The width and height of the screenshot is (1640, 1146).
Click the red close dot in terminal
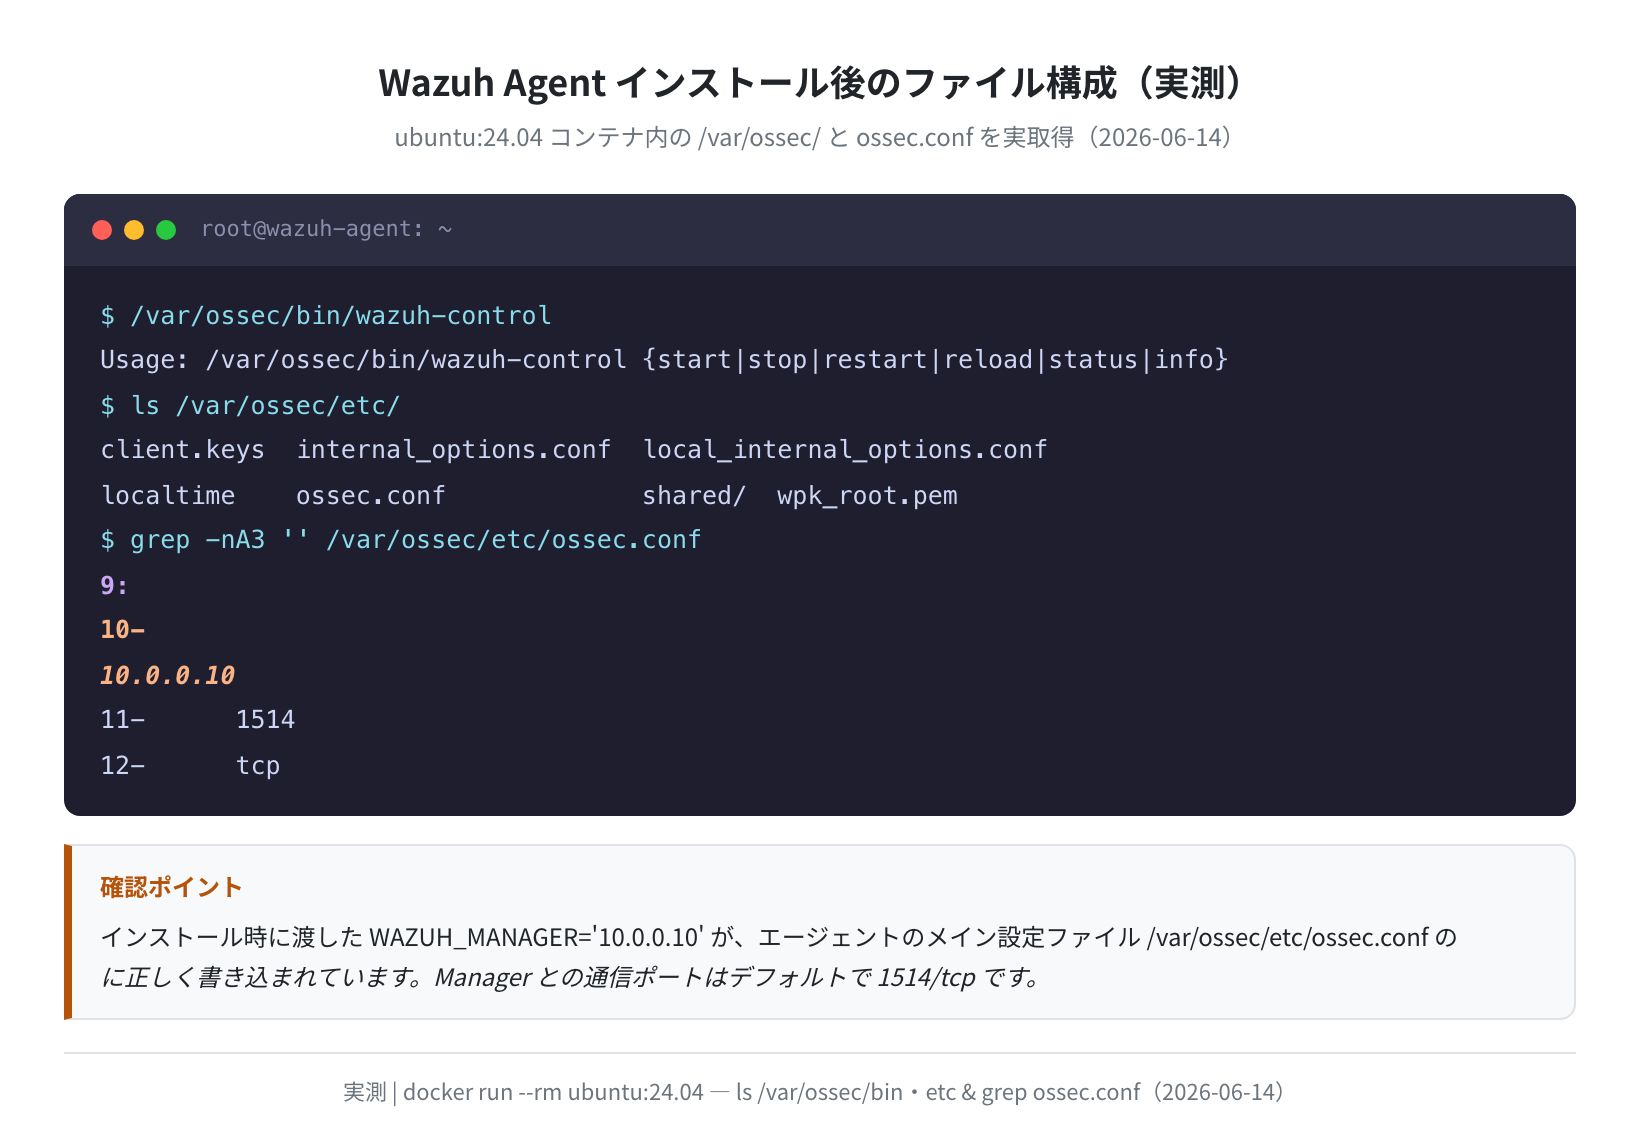pos(102,230)
